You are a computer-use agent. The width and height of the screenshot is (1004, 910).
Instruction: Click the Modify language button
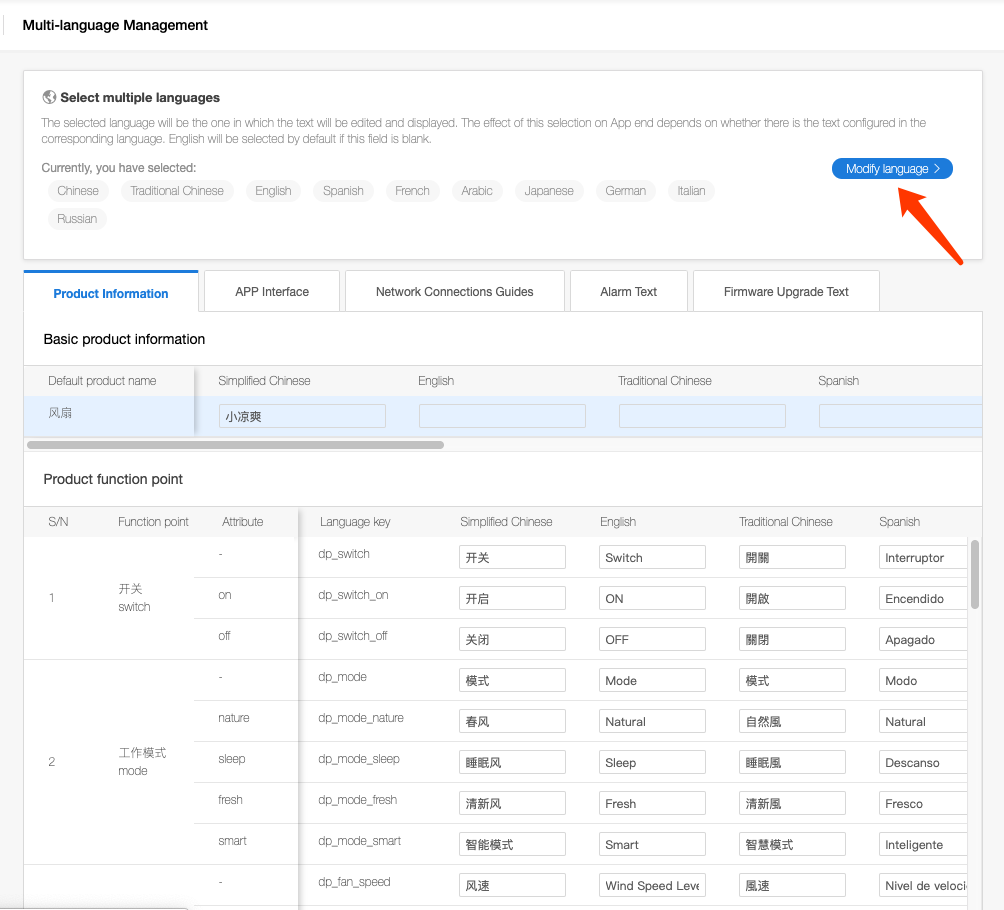tap(892, 169)
